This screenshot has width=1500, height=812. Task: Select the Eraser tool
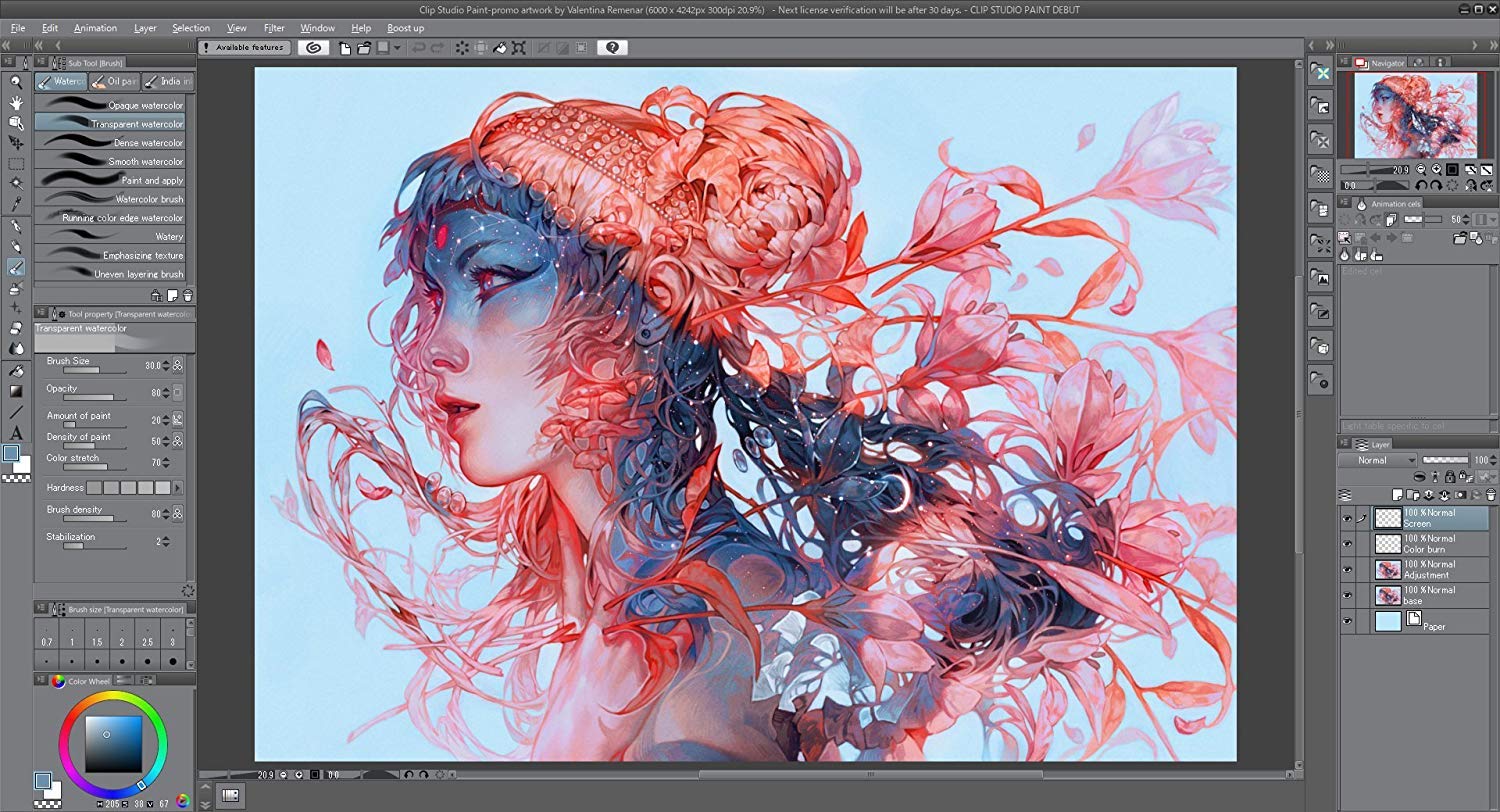[15, 330]
